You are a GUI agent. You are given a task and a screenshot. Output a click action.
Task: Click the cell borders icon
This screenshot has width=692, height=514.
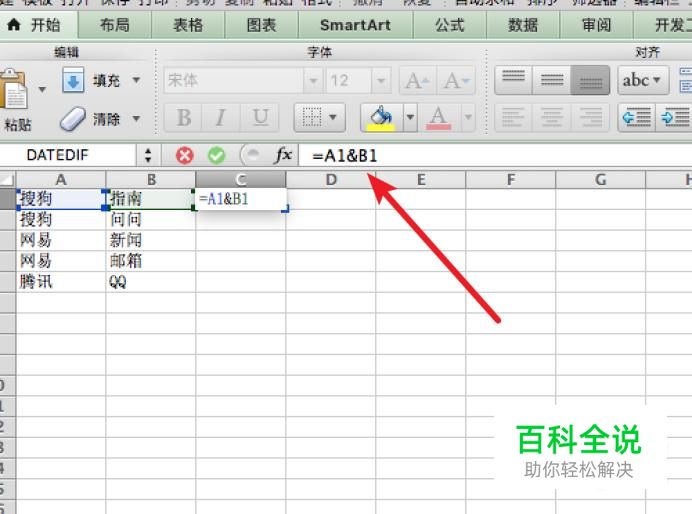pyautogui.click(x=312, y=117)
